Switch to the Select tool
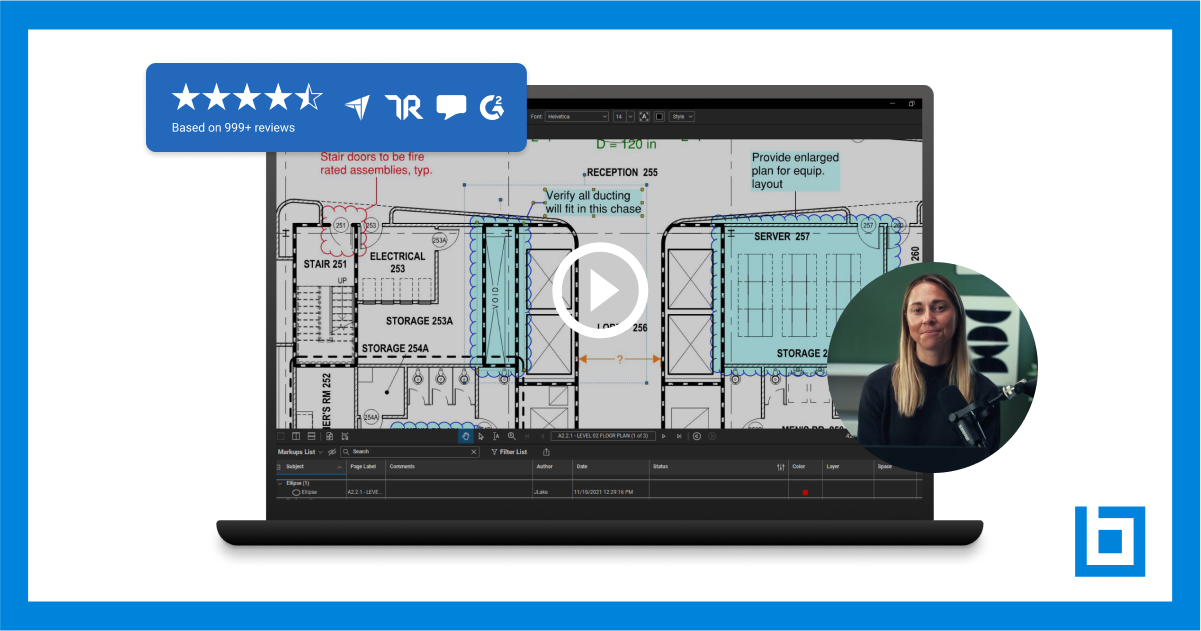 480,436
